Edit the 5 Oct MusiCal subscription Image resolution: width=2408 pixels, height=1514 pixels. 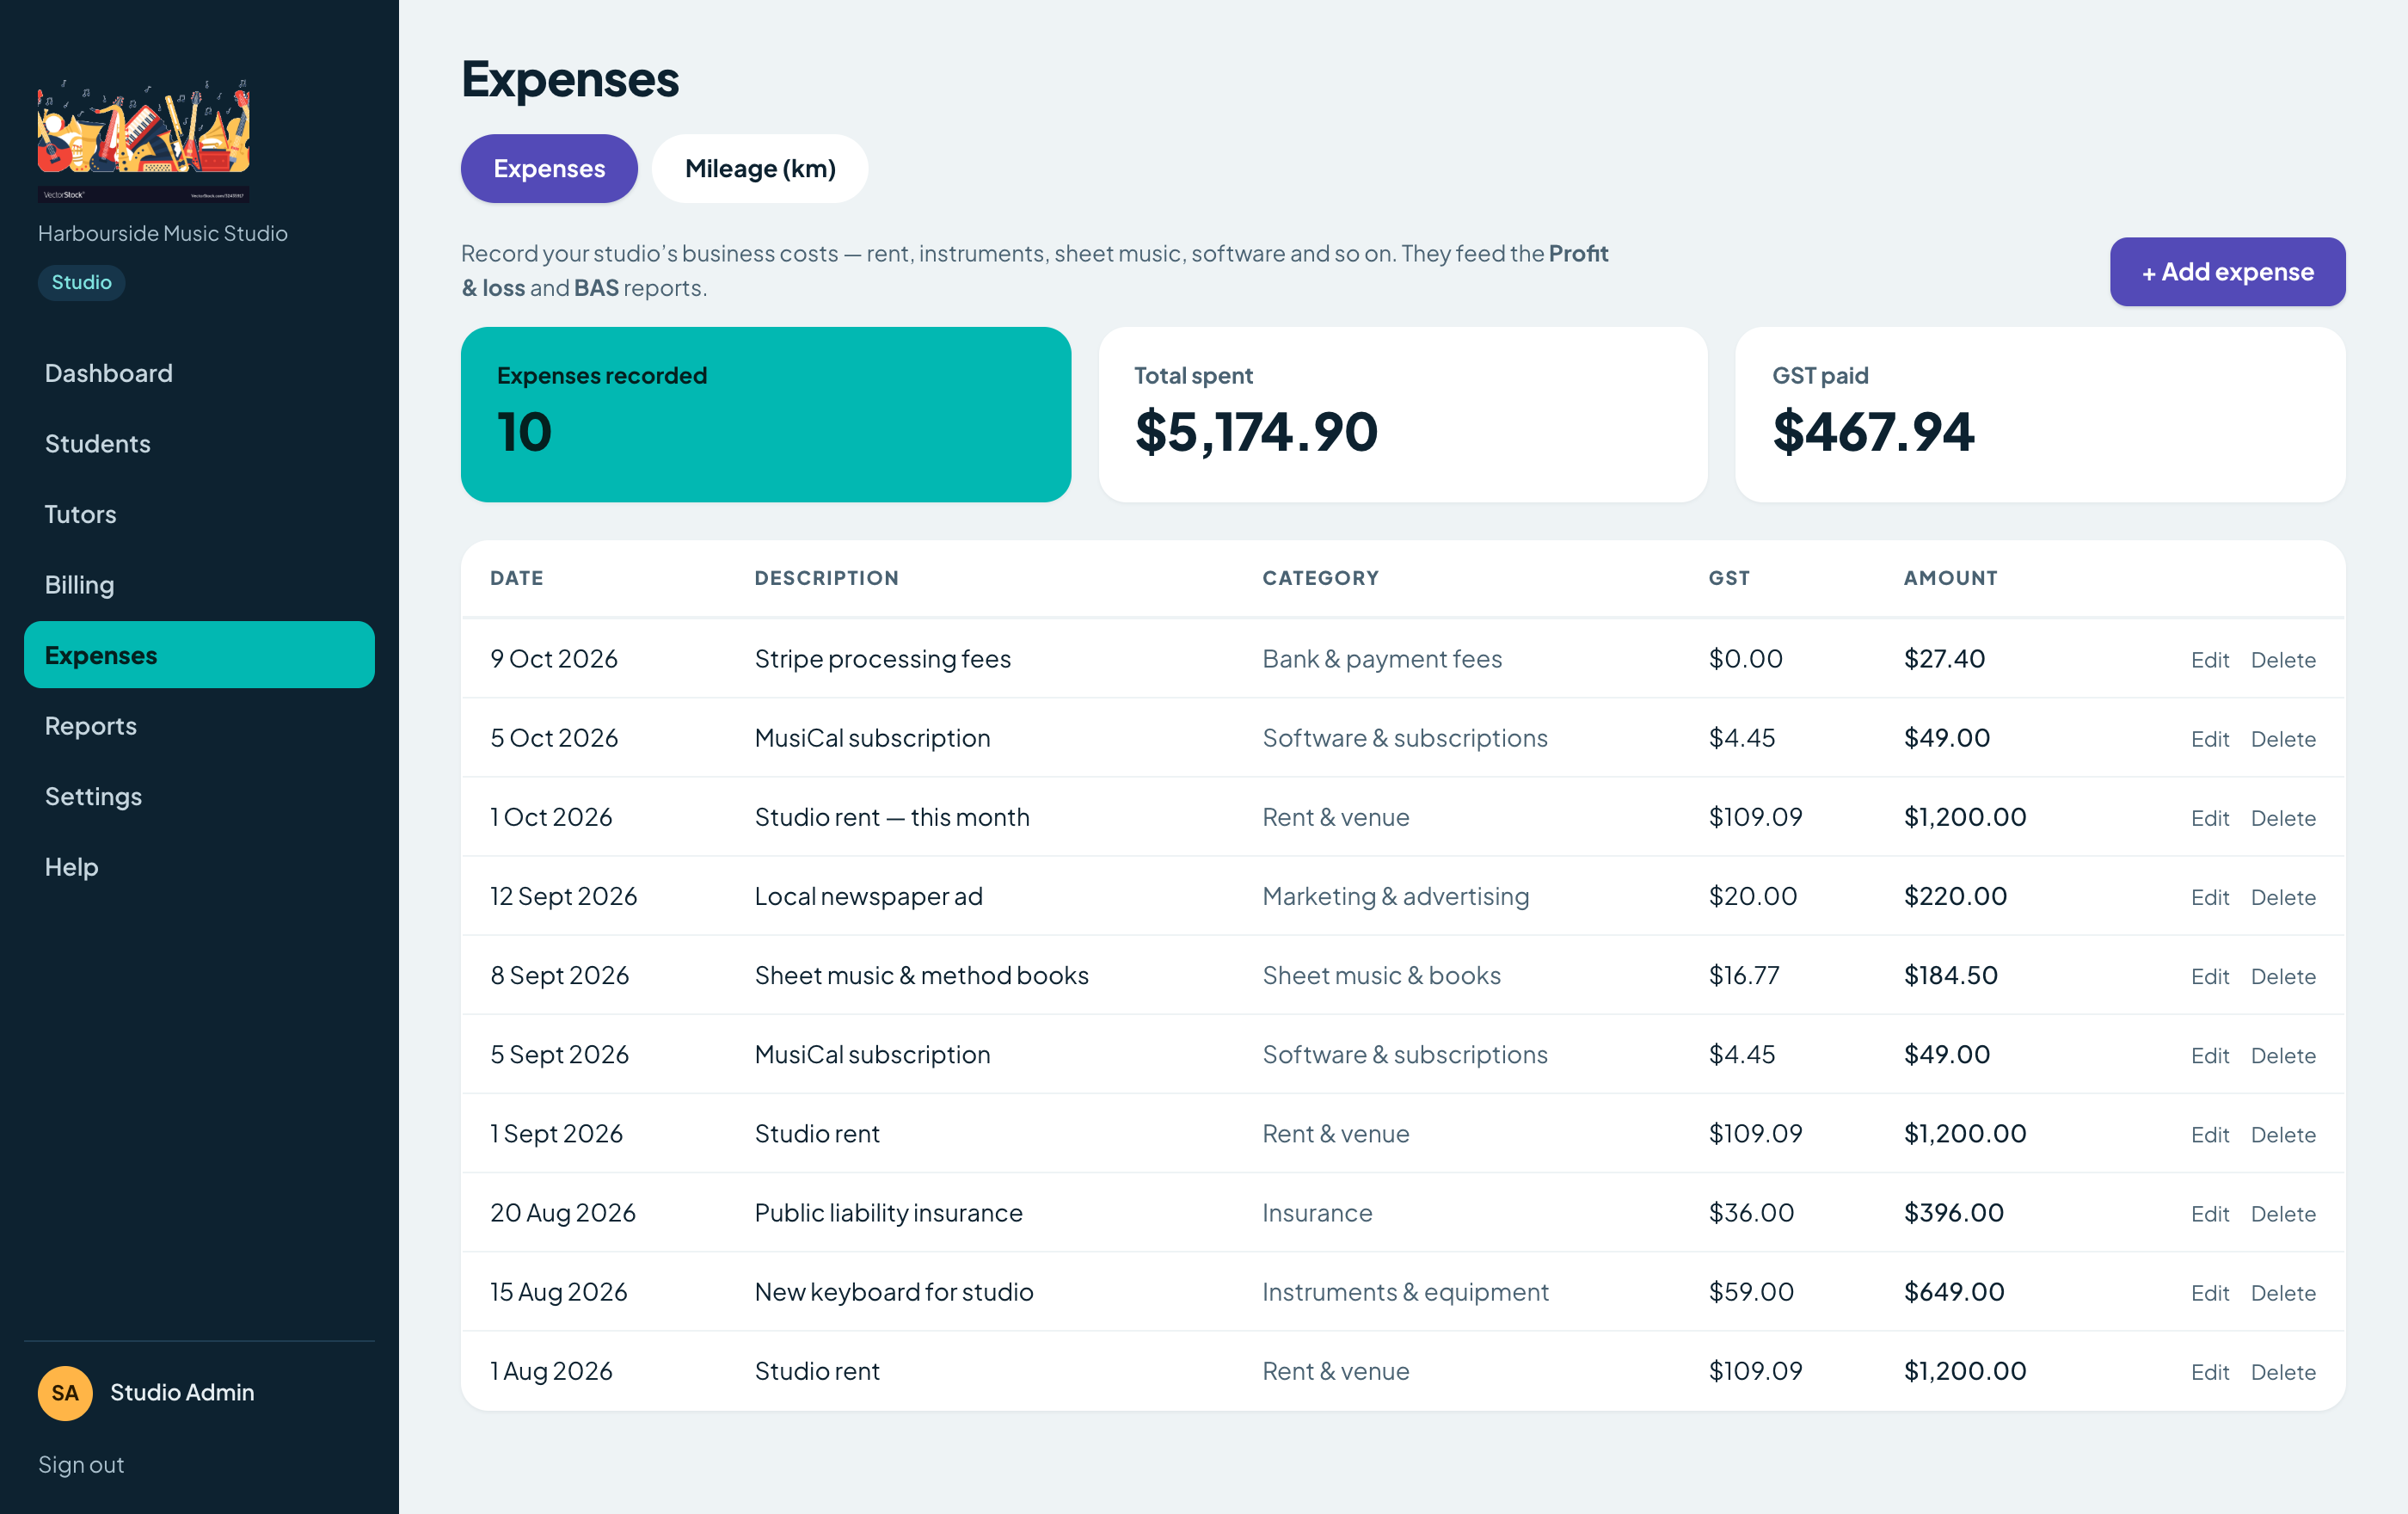pos(2209,739)
